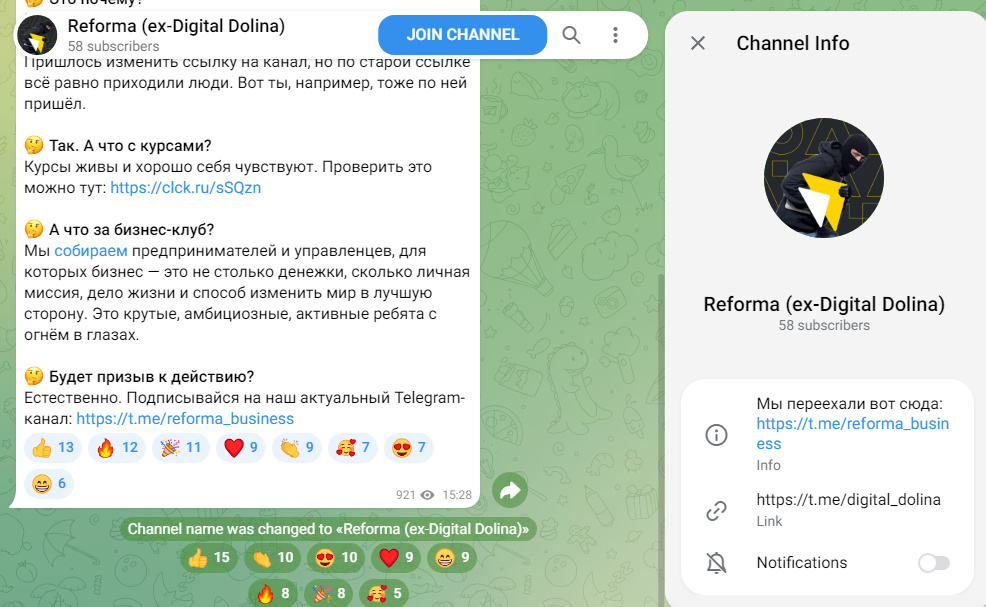Click the chain link icon
The image size is (986, 607).
click(716, 510)
